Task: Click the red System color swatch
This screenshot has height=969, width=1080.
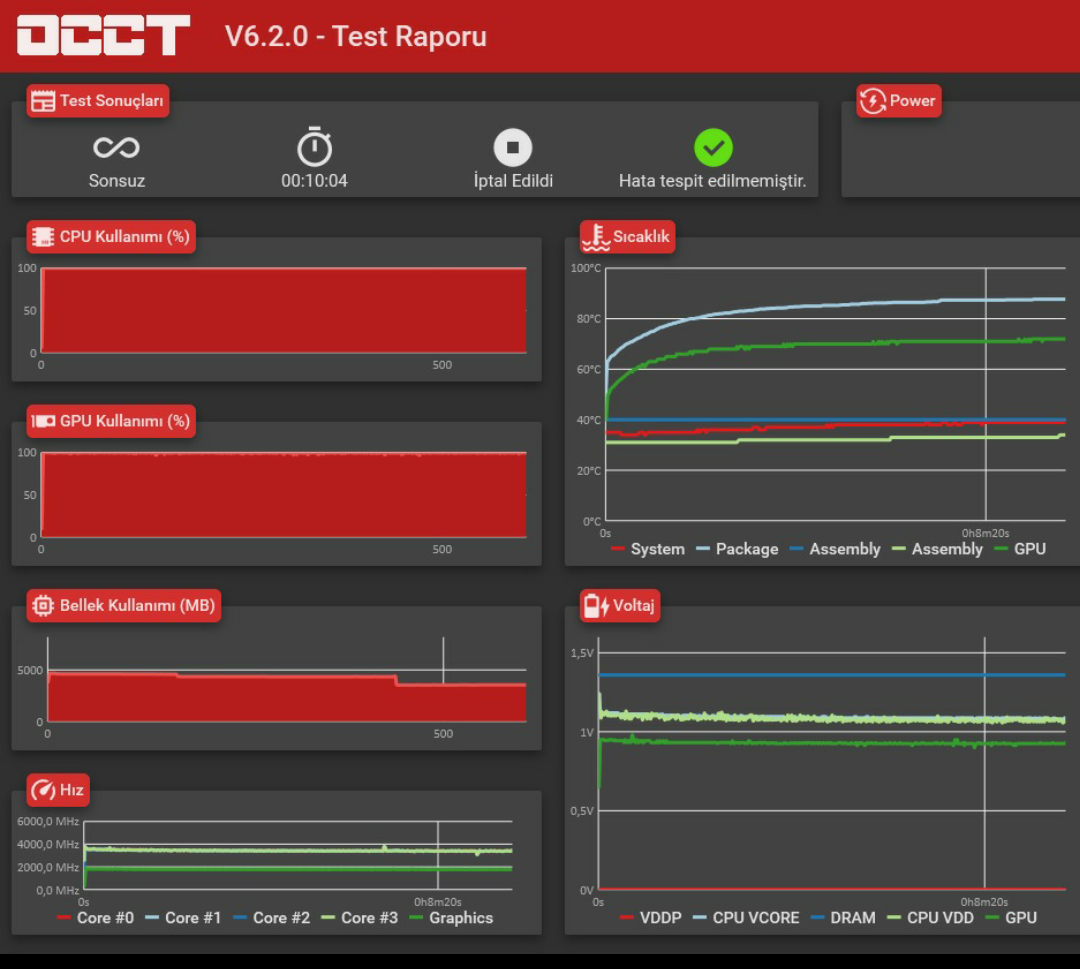Action: [x=617, y=549]
